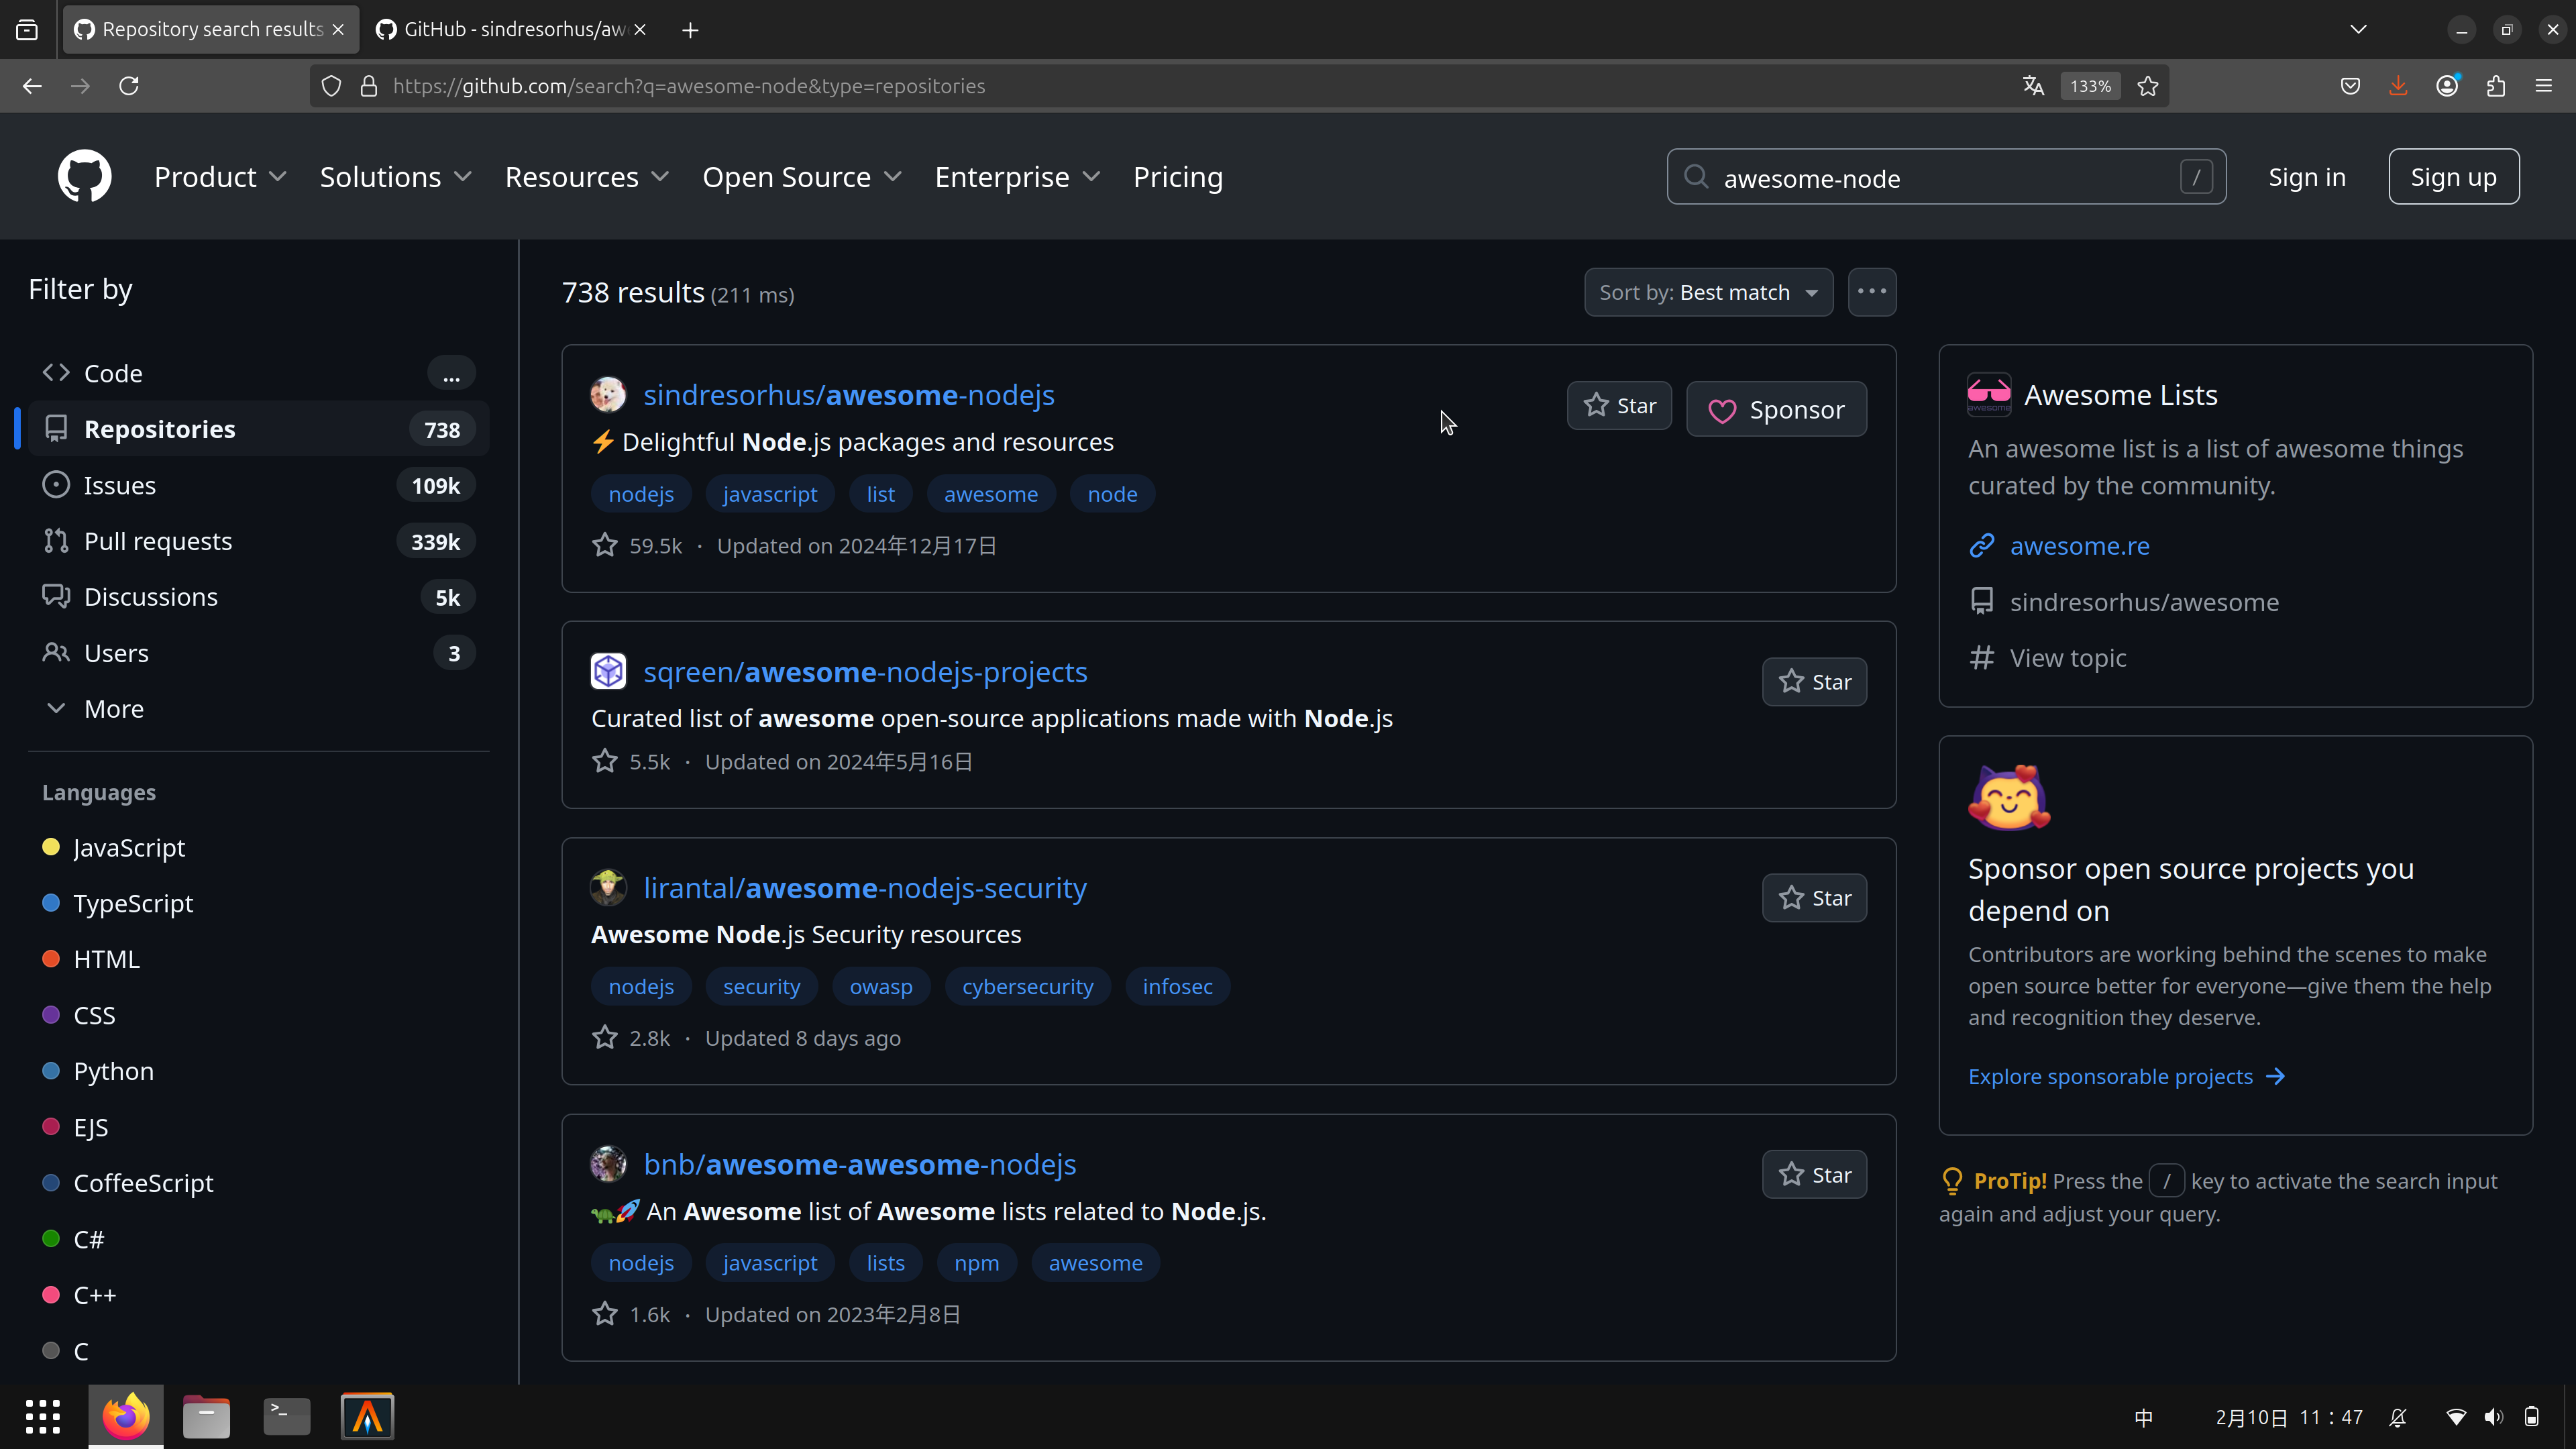Filter results by JavaScript language
This screenshot has height=1449, width=2576.
click(x=129, y=848)
